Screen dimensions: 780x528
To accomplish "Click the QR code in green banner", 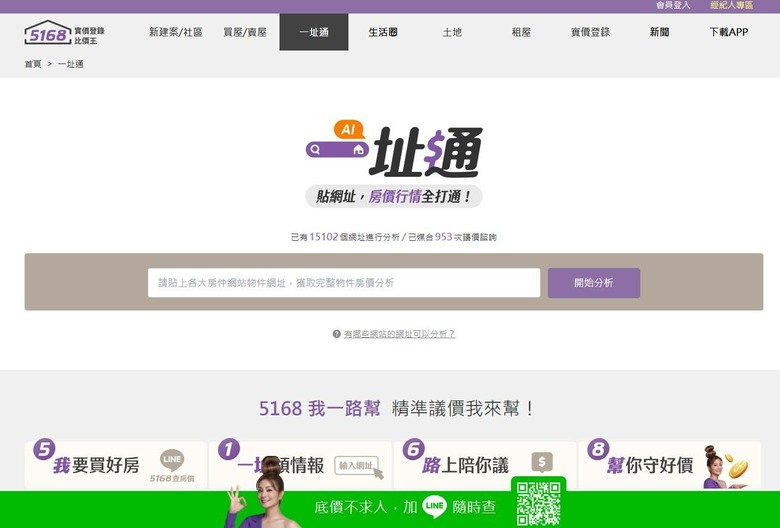I will point(538,503).
